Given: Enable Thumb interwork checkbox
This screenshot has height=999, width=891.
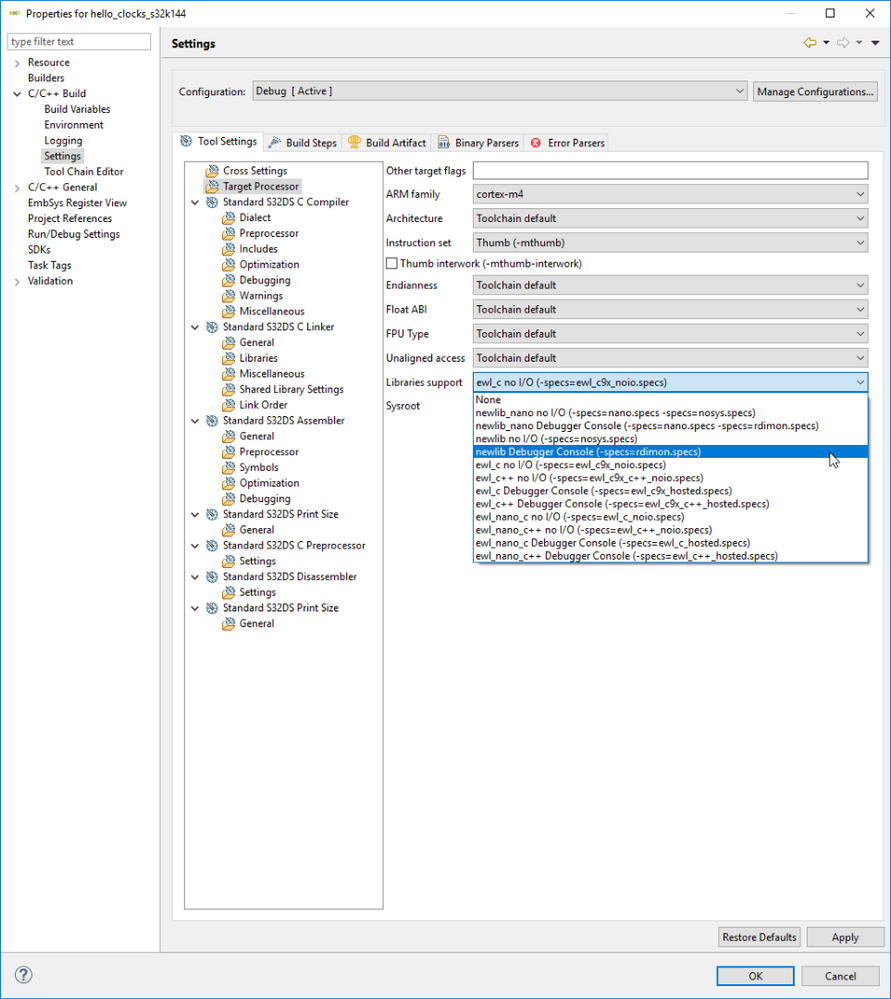Looking at the screenshot, I should tap(392, 263).
